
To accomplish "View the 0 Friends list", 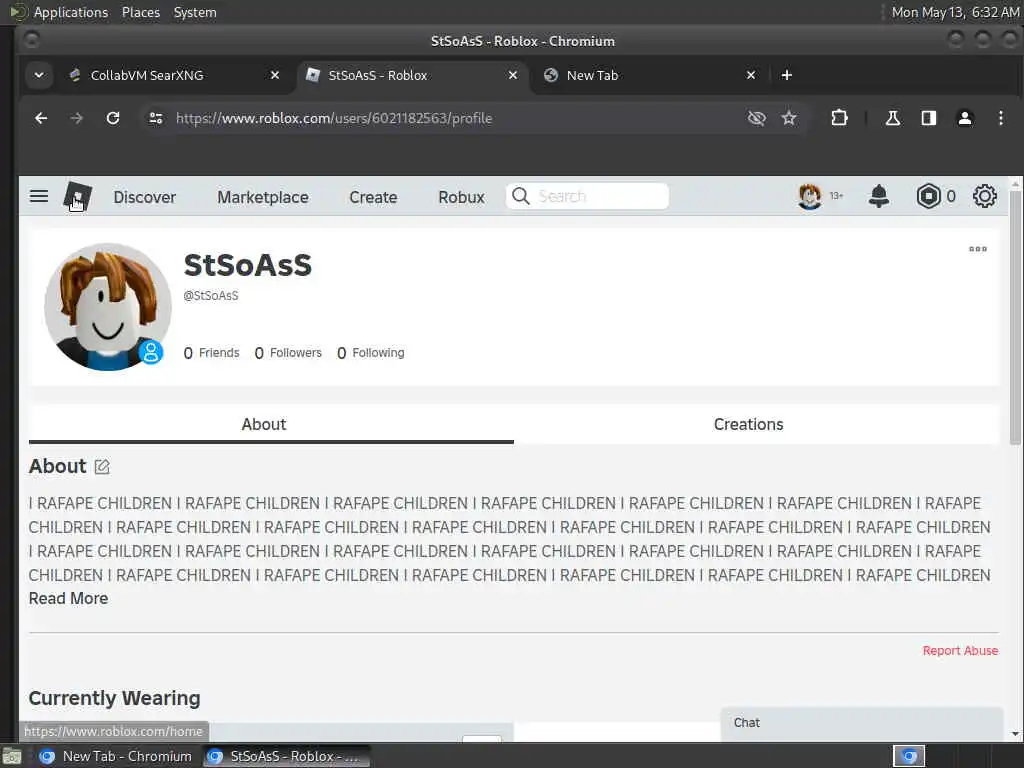I will pyautogui.click(x=212, y=353).
